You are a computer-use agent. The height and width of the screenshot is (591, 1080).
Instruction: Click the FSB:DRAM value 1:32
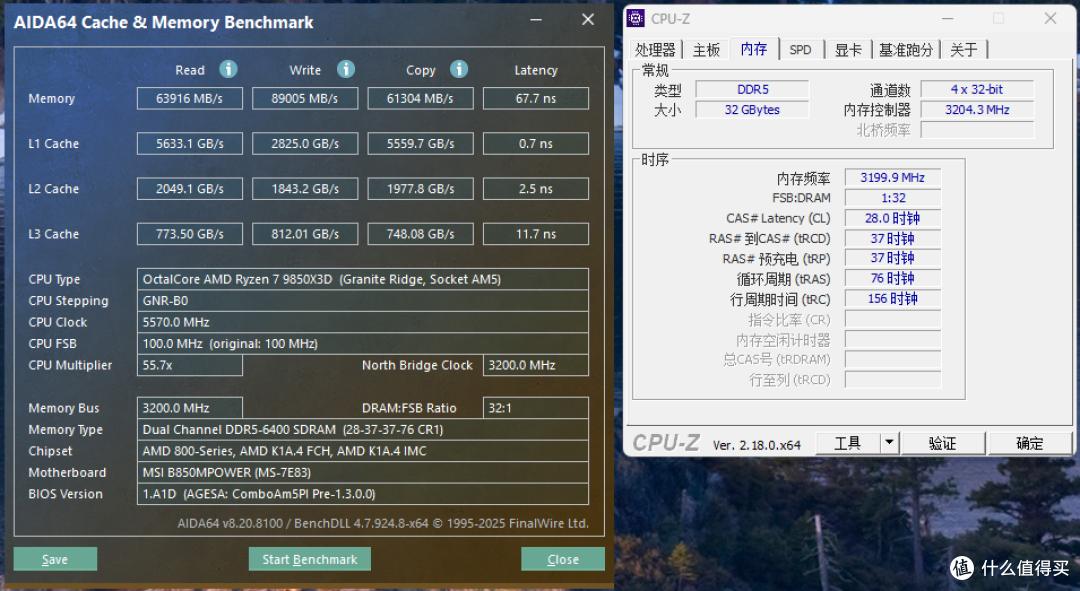click(x=893, y=198)
